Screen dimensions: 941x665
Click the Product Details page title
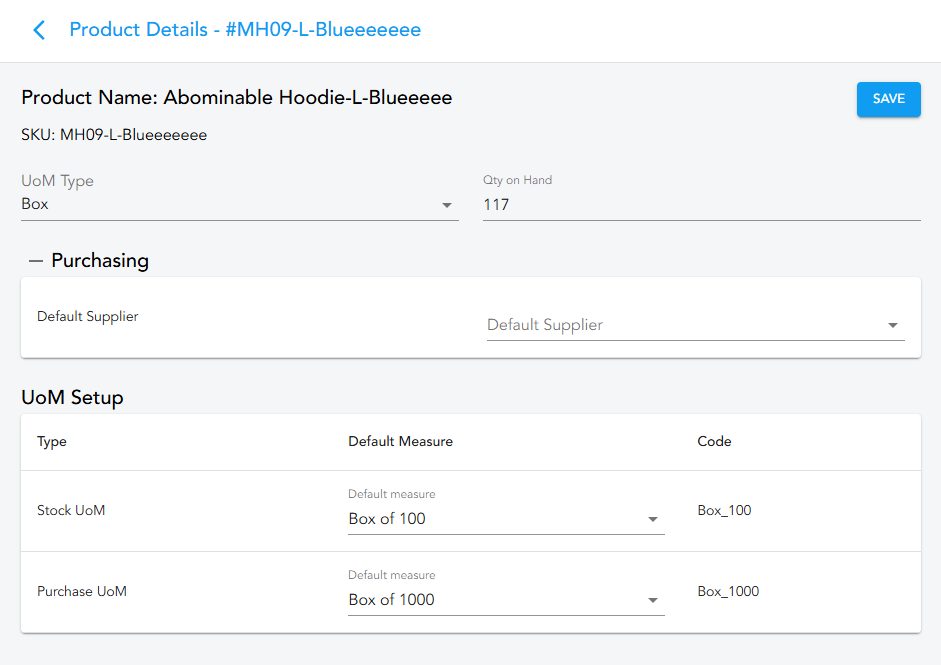click(245, 30)
